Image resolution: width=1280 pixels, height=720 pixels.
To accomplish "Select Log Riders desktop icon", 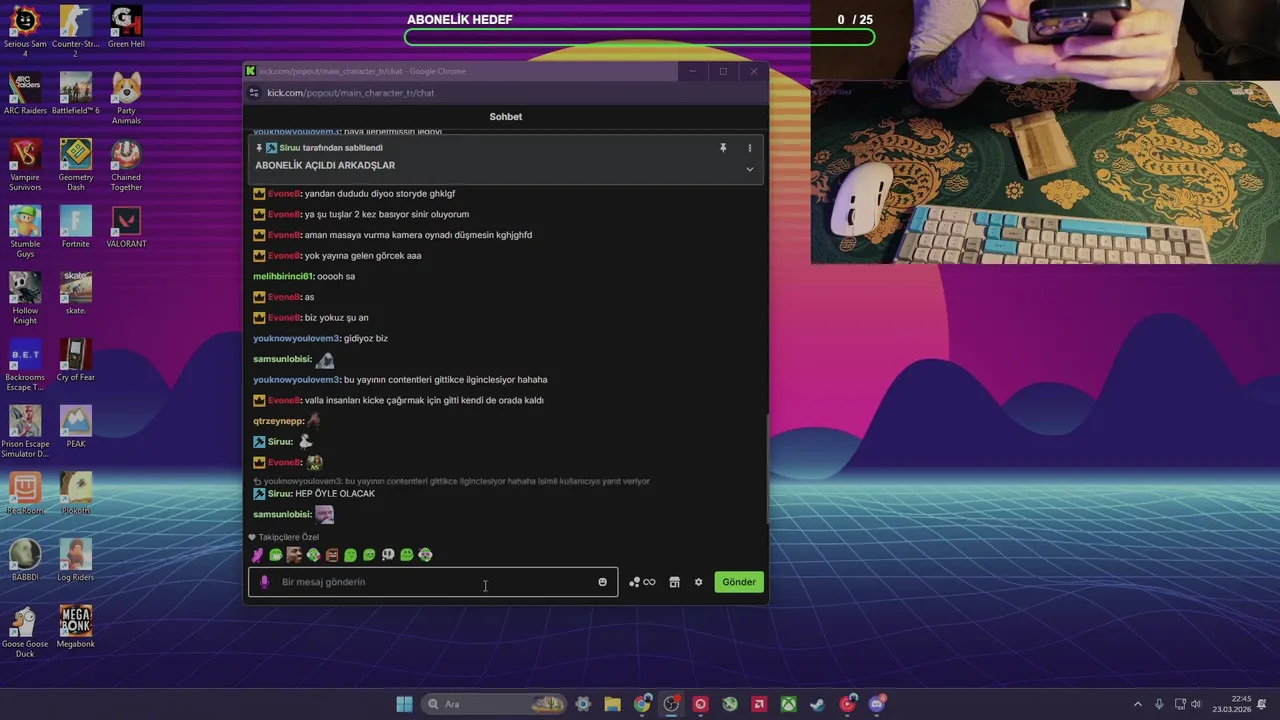I will click(76, 560).
